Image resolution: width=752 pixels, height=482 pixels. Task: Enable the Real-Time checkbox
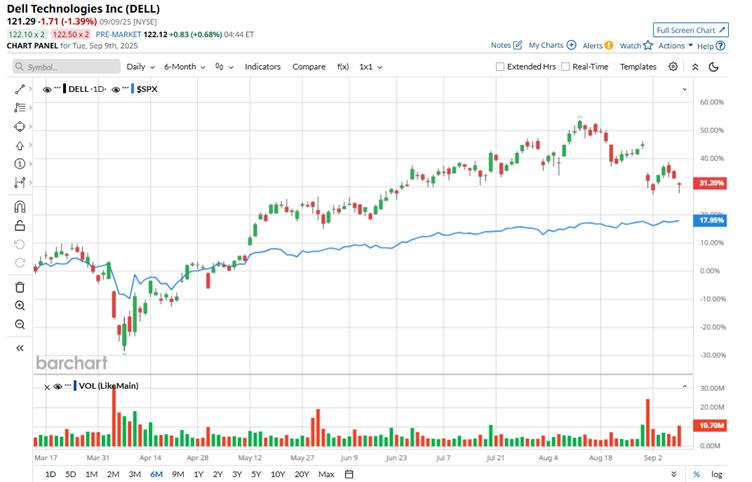tap(565, 67)
